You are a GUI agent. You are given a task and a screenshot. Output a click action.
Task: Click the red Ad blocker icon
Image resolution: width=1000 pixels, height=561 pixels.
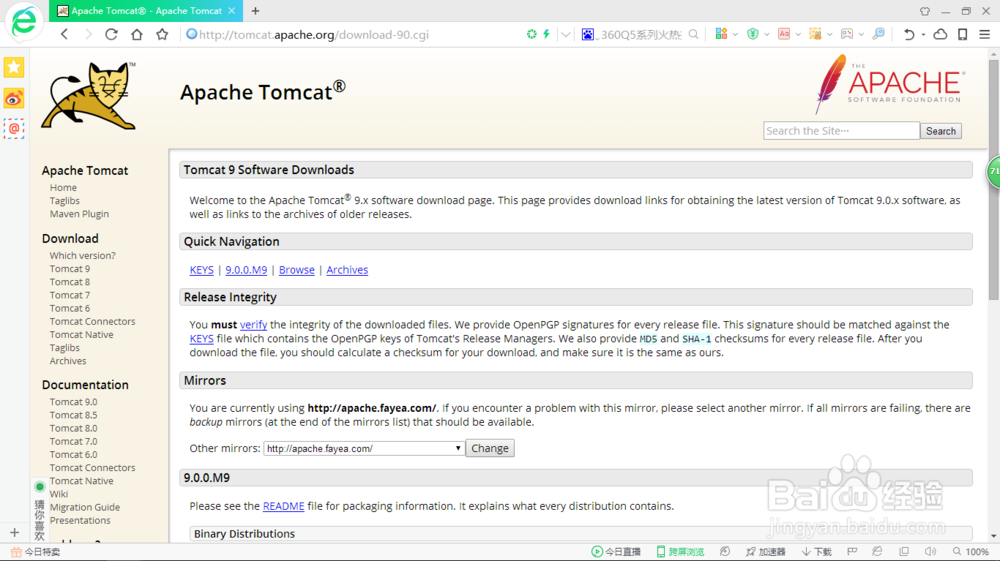coord(784,34)
